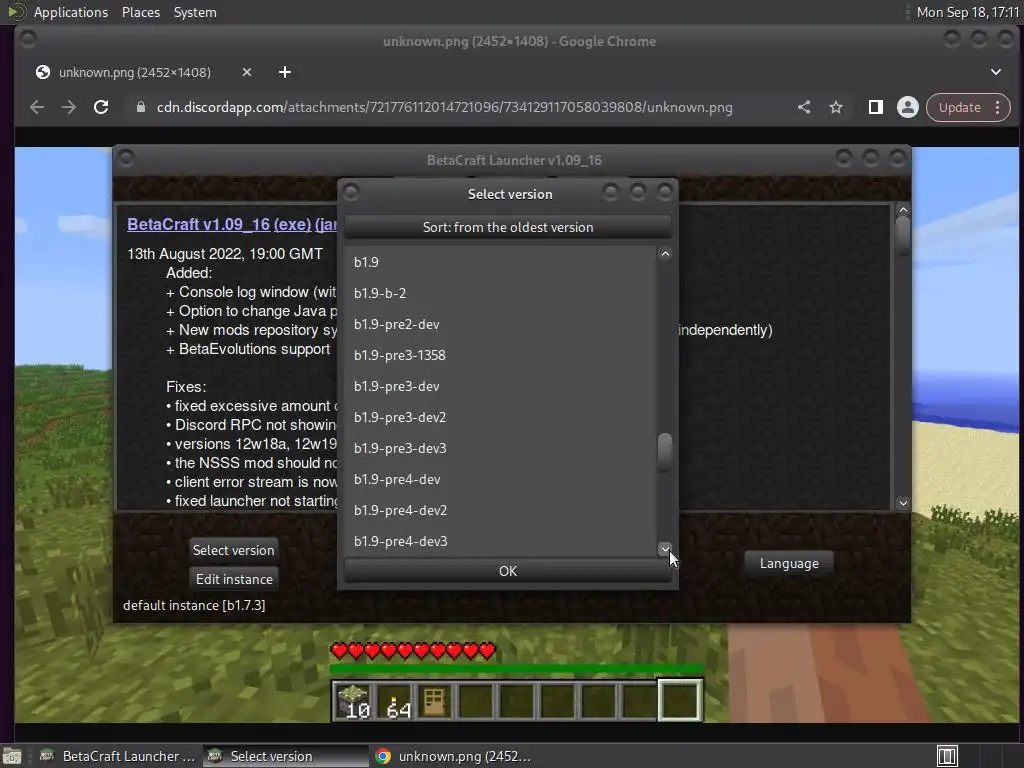Bookmark this page with star icon
1024x768 pixels.
pos(836,107)
